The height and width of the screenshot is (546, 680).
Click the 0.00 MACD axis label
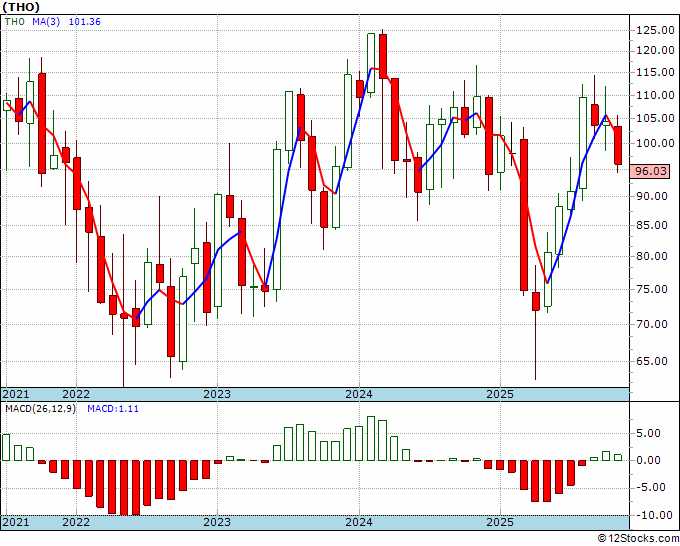pos(649,460)
